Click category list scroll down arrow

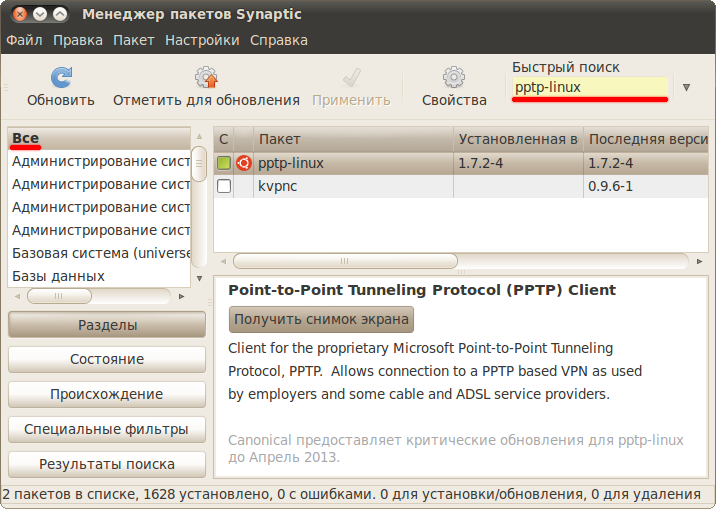tap(199, 278)
